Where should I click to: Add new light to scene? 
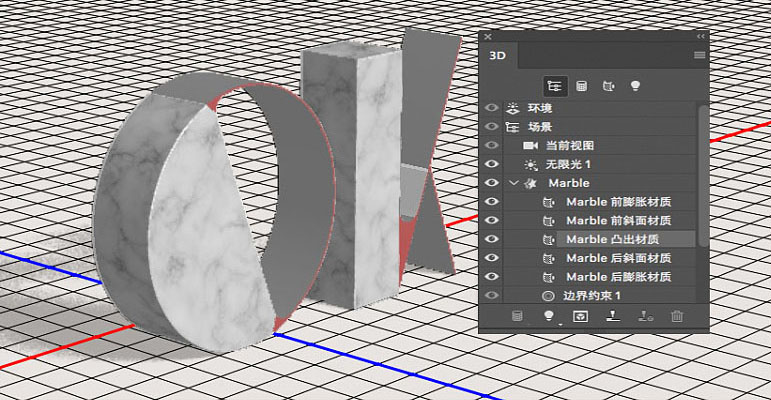[549, 316]
